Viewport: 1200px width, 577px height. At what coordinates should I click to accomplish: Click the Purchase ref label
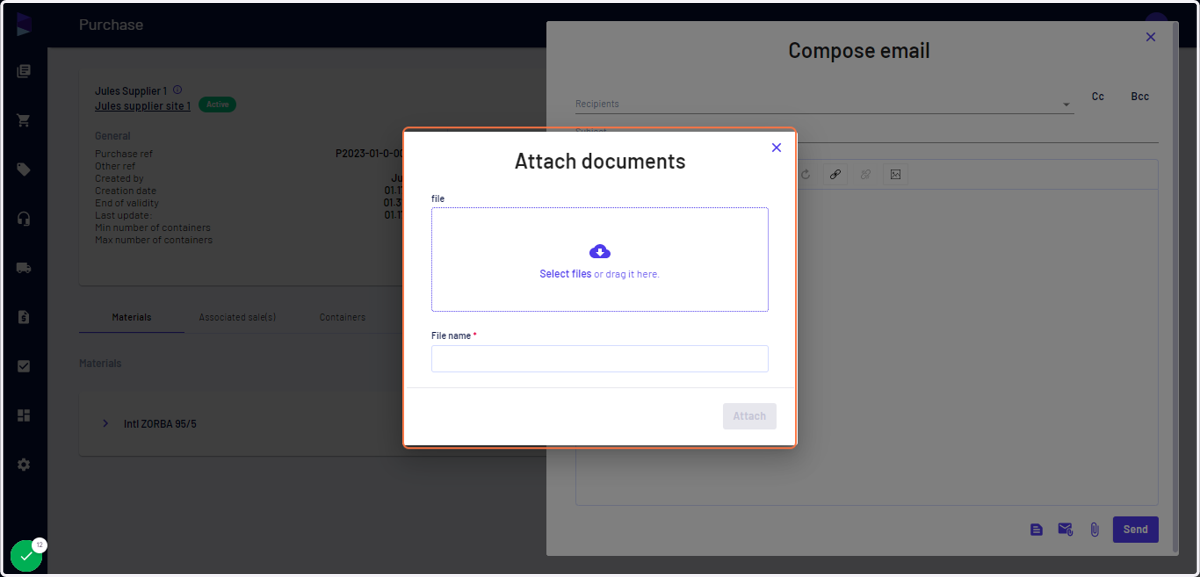[124, 154]
